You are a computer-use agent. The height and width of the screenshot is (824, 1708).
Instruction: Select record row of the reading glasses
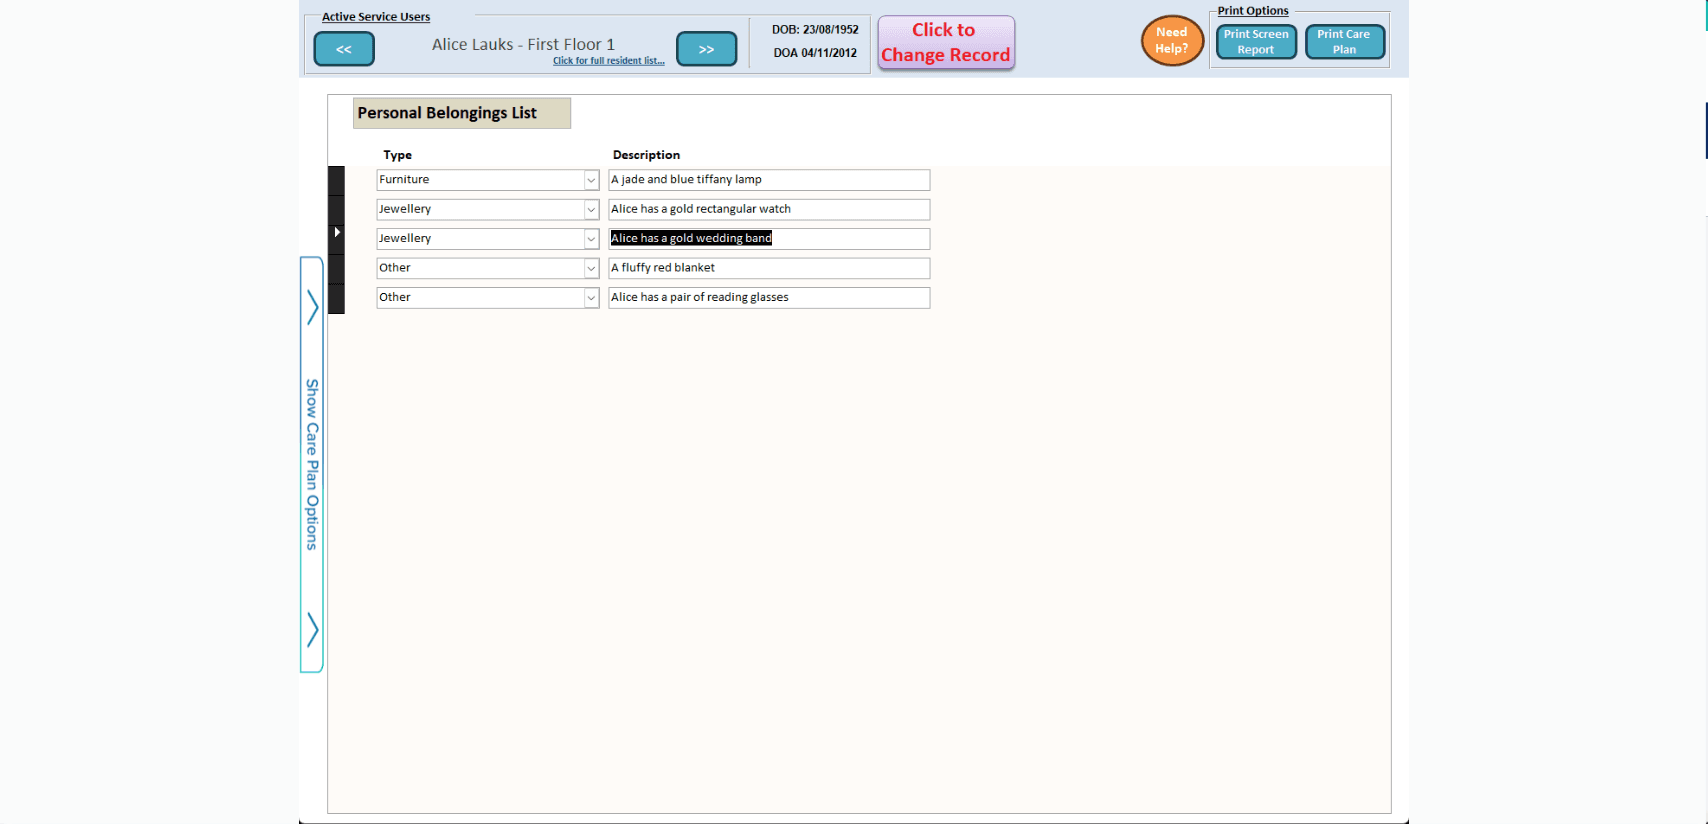pos(337,298)
